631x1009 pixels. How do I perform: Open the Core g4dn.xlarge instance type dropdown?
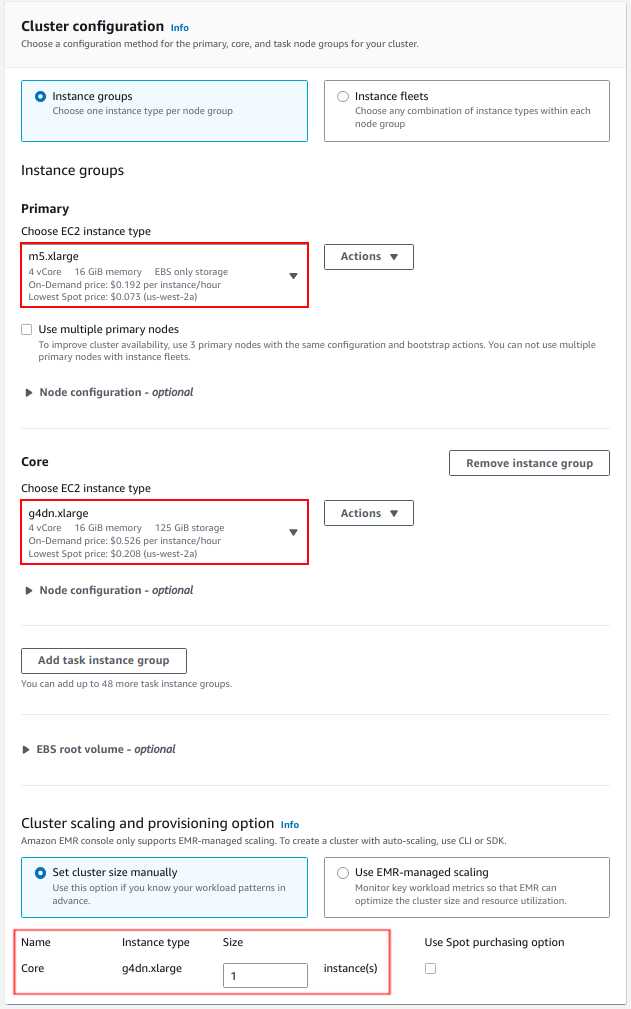click(165, 532)
